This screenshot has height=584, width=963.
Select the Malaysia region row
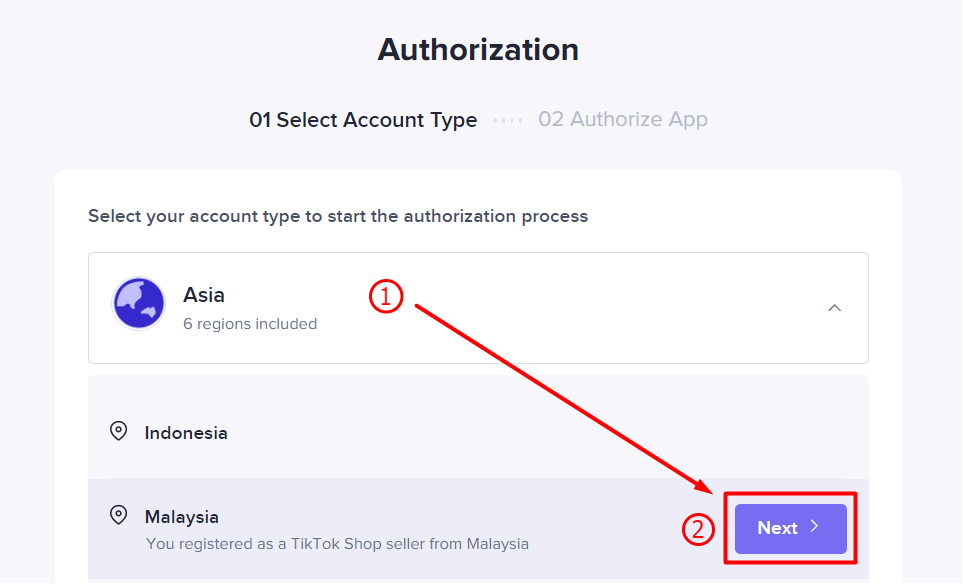tap(478, 529)
